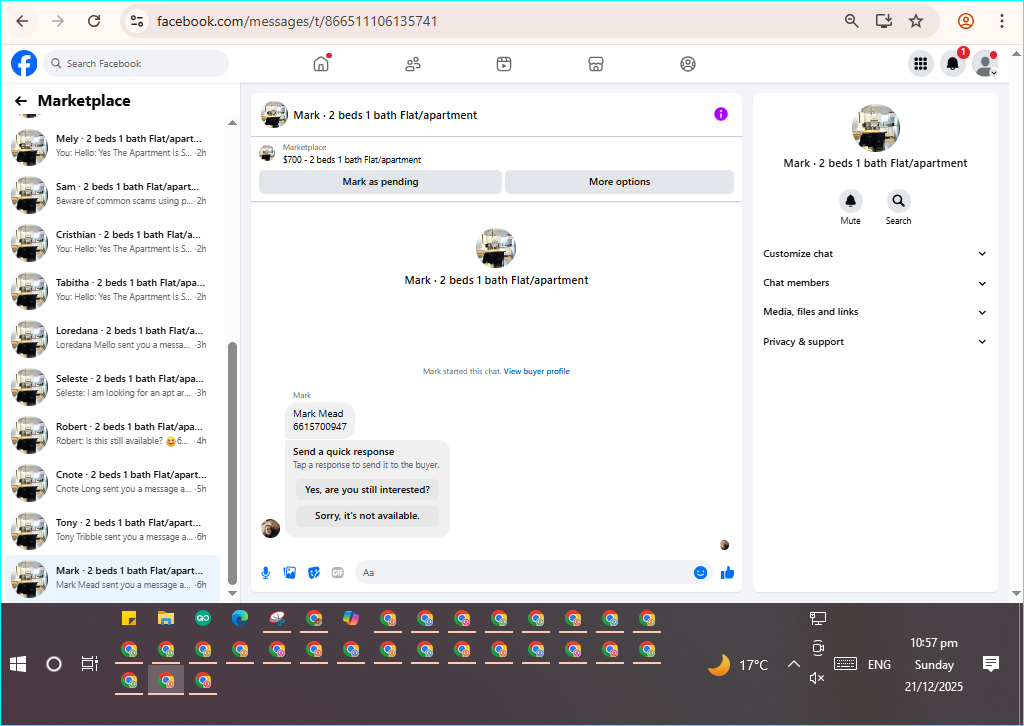Click Mark as pending button

tap(381, 182)
